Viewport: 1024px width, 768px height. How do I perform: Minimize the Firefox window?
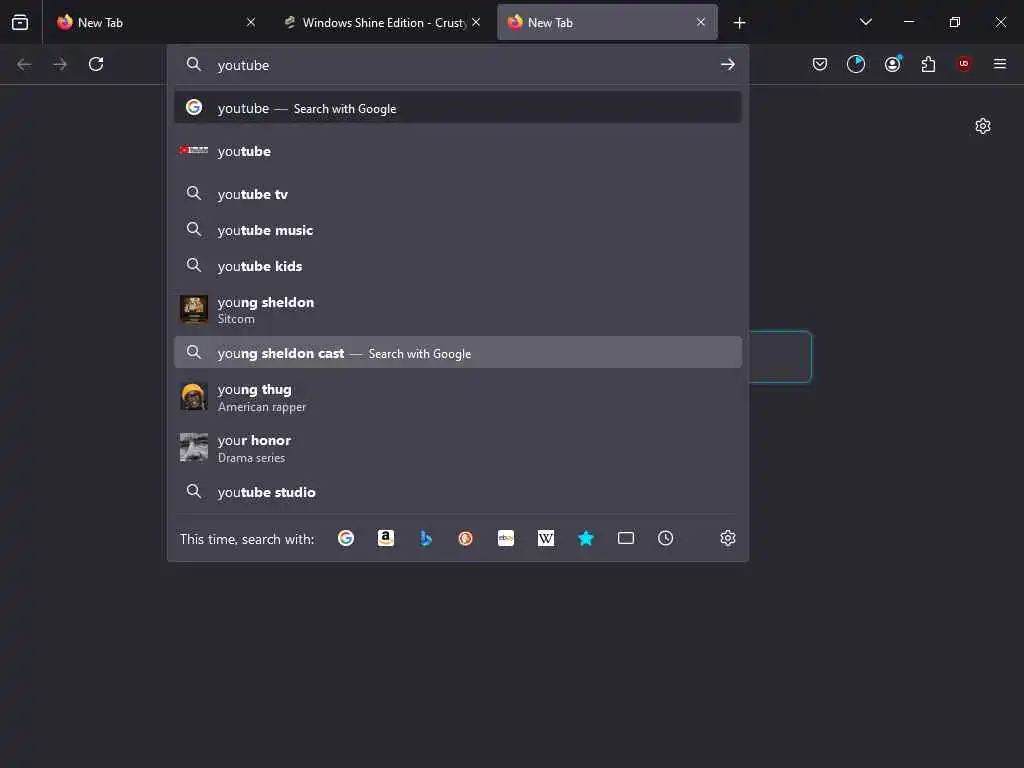(908, 22)
